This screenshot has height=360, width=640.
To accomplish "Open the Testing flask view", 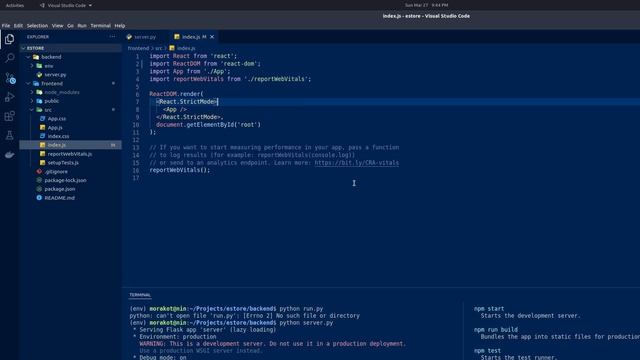I will pos(9,135).
